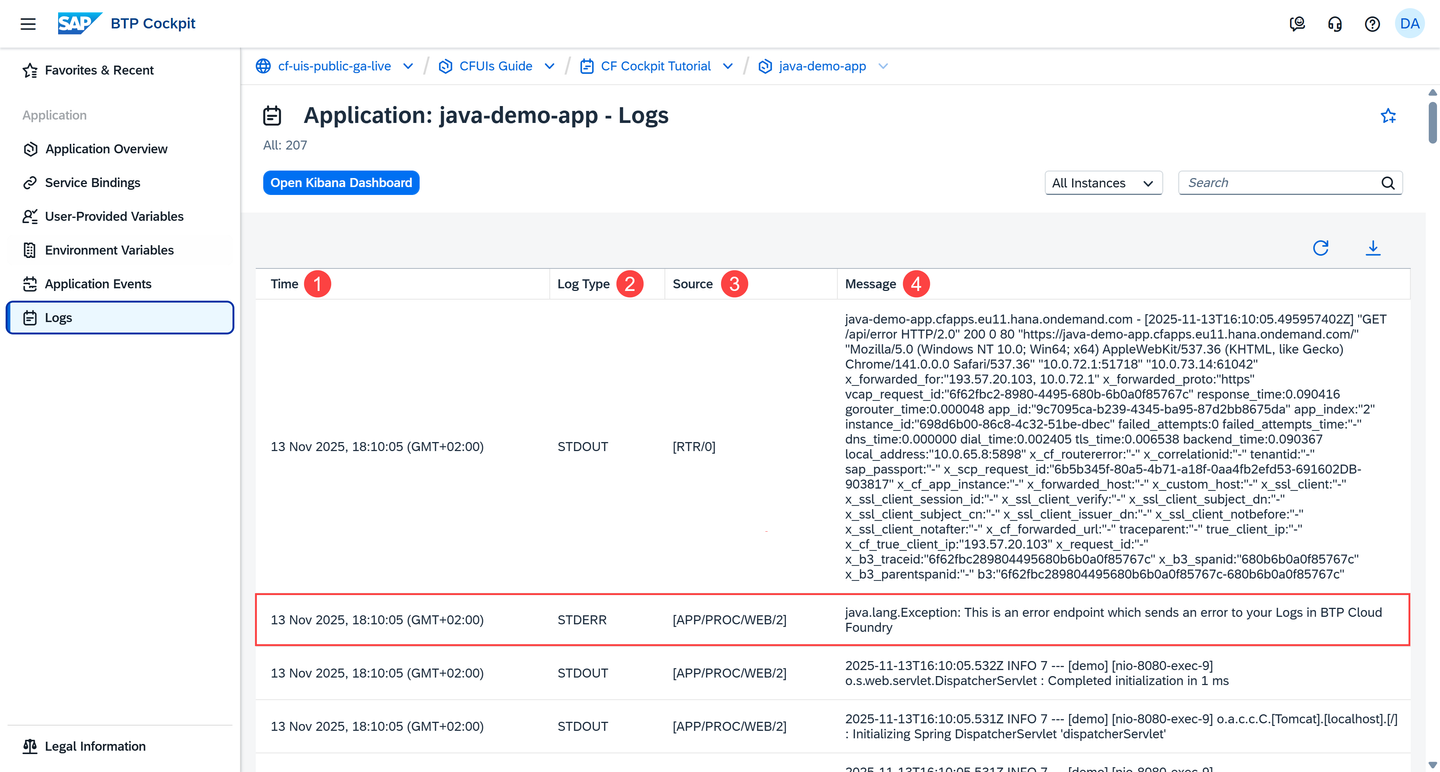Expand cf-uis-public-ga-live breadcrumb dropdown

pos(408,66)
